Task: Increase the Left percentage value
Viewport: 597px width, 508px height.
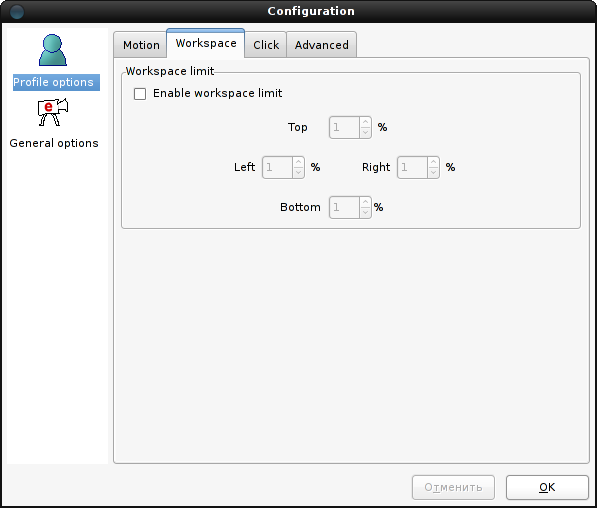Action: tap(298, 162)
